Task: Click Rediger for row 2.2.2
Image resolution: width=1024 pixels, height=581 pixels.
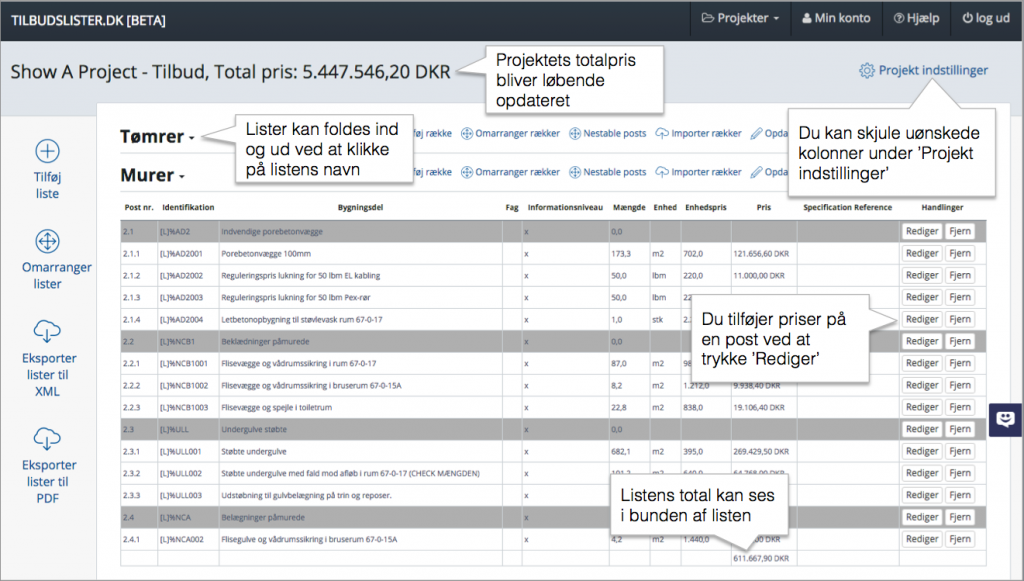Action: (921, 385)
